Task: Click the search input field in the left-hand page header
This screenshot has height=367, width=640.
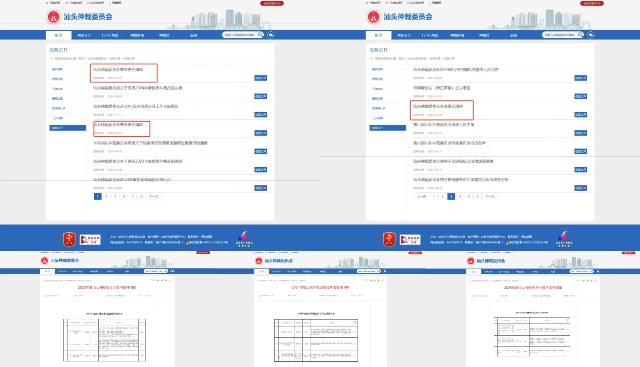Action: point(240,35)
